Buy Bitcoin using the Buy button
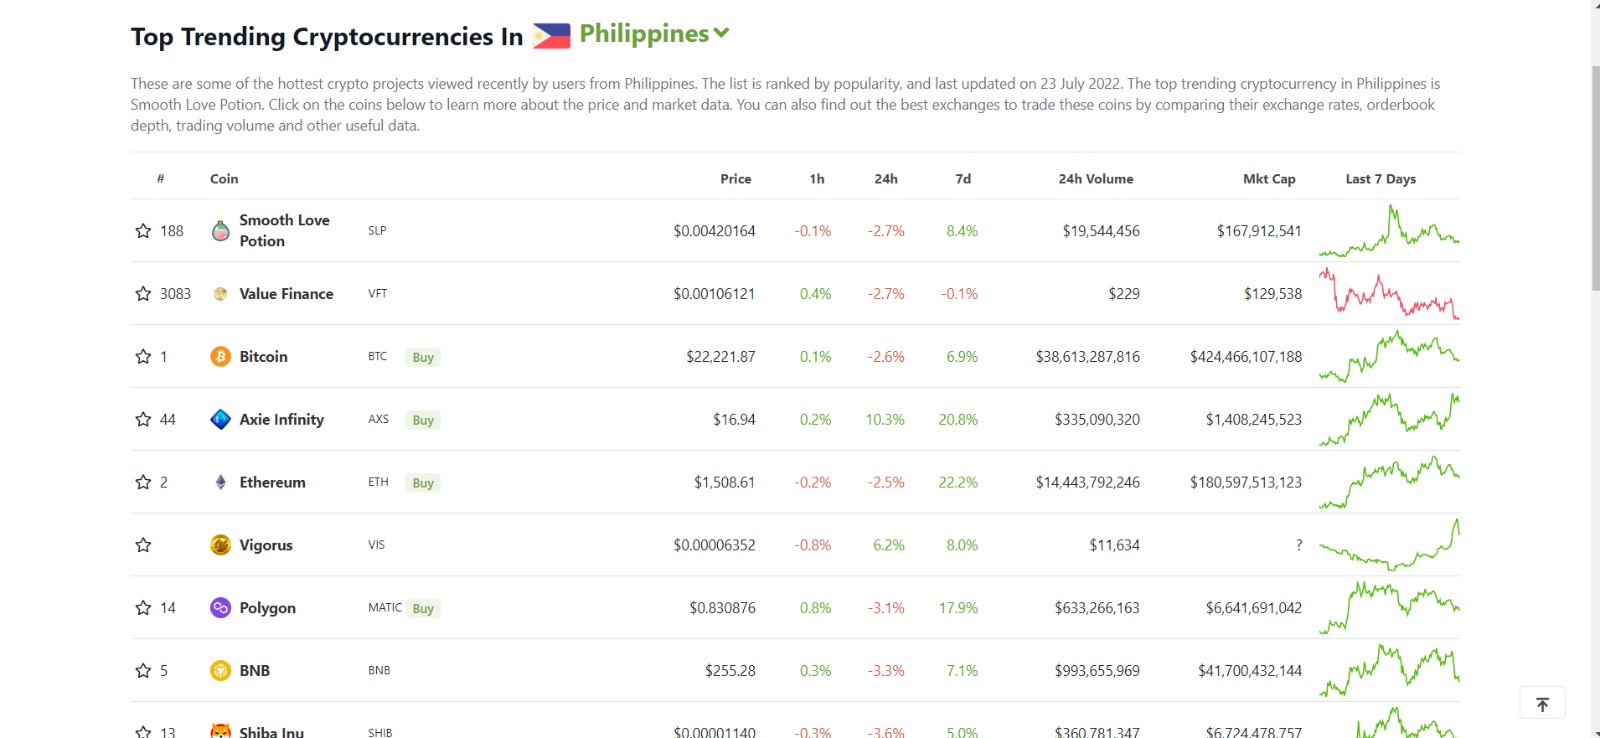Screen dimensions: 1600x738 [423, 357]
